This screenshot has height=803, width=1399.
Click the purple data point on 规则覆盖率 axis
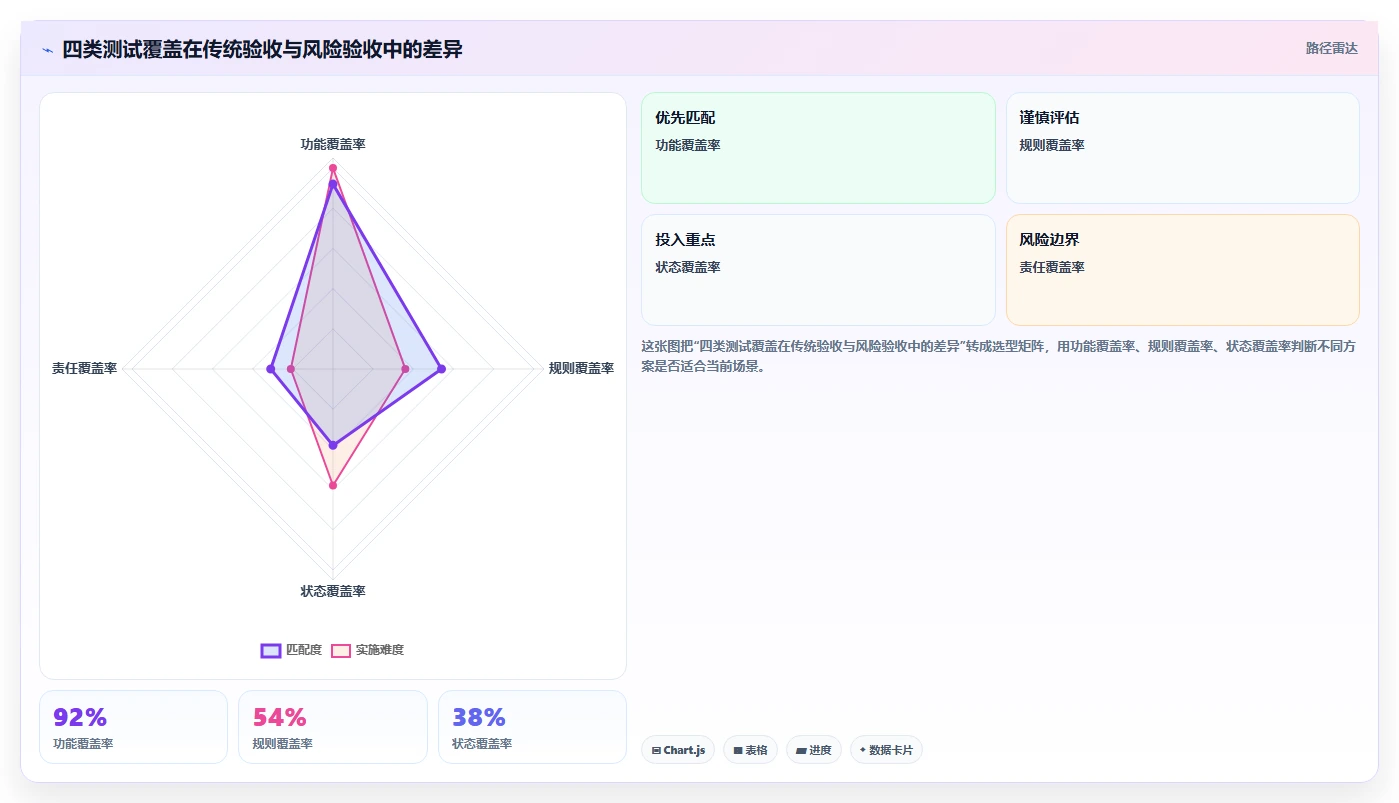point(442,369)
